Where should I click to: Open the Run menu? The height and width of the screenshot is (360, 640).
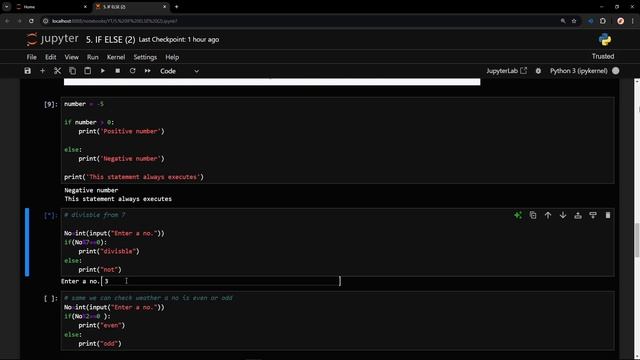click(x=93, y=57)
